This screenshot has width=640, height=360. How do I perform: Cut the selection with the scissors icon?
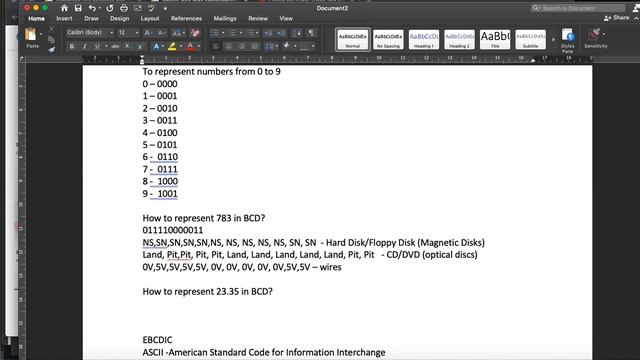[x=51, y=29]
